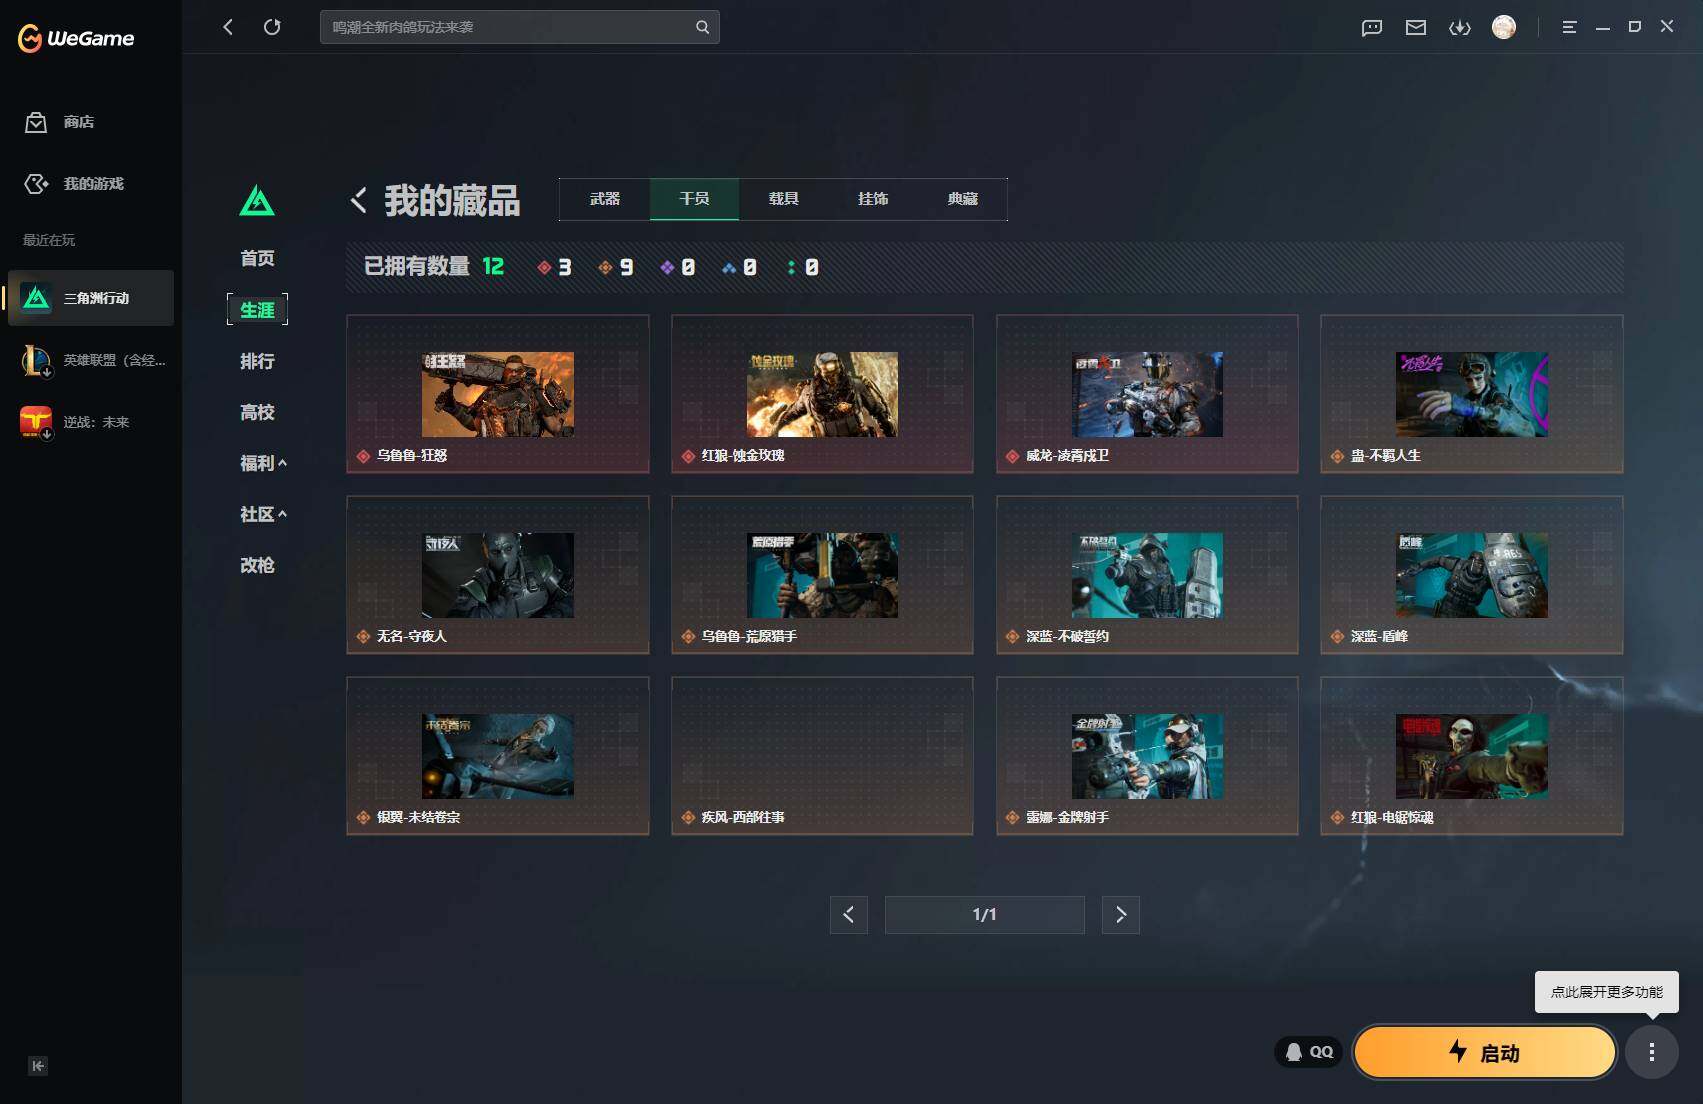Open the 疾风-西部往事 skin card

822,756
